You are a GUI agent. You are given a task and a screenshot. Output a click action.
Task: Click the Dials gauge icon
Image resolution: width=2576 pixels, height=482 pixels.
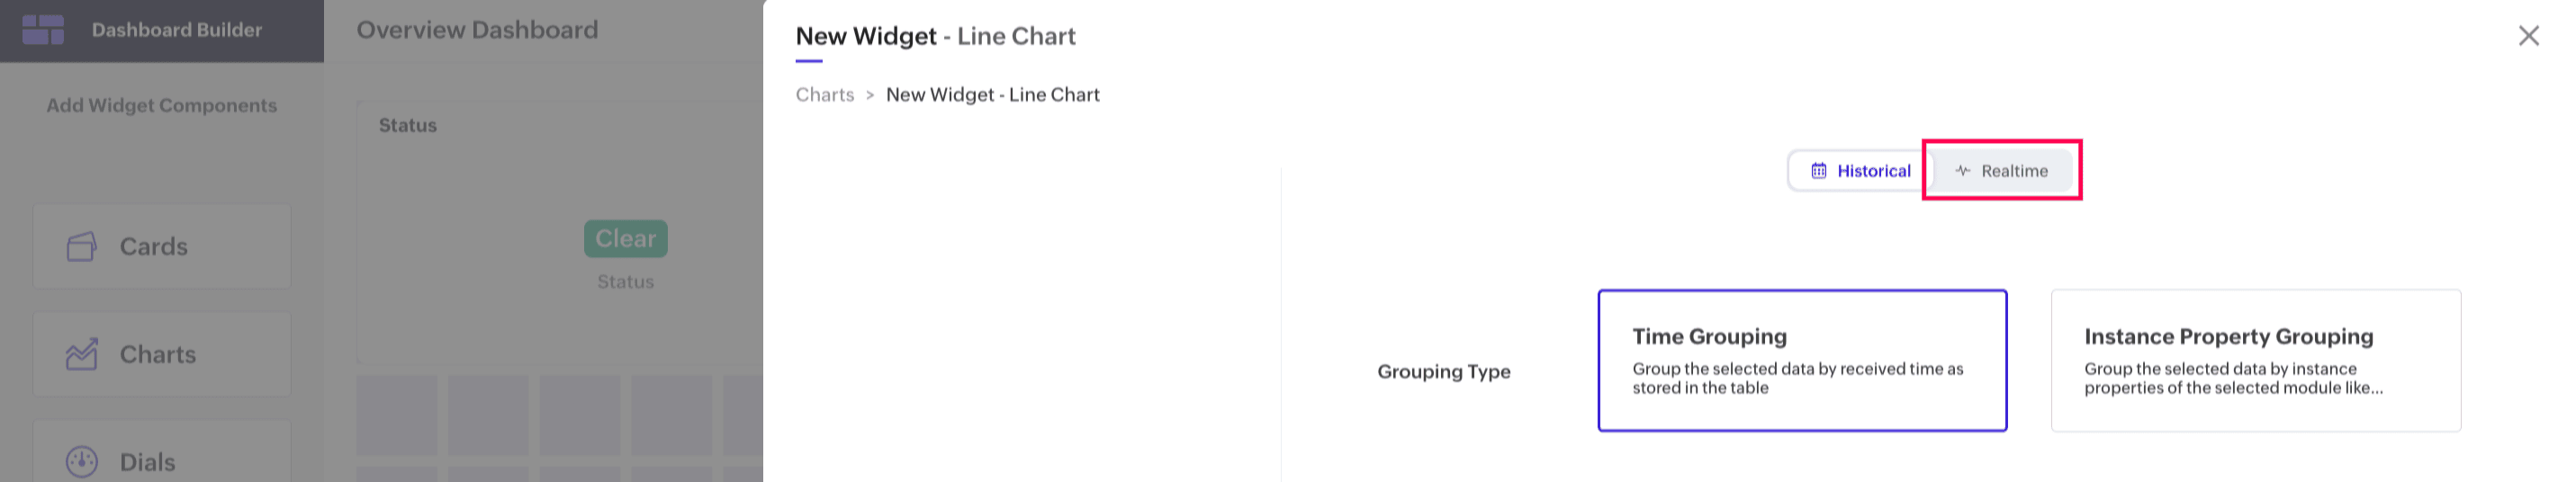point(81,461)
